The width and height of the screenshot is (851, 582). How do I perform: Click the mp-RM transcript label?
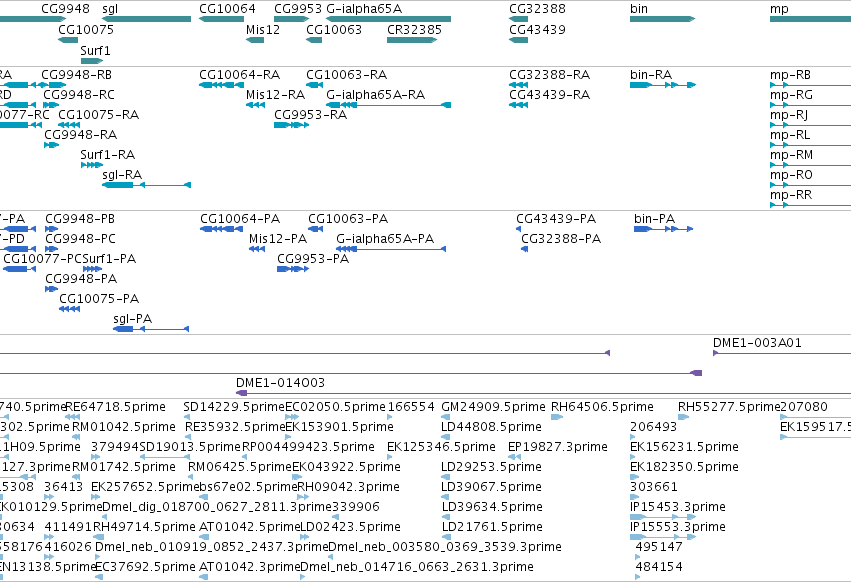[791, 155]
